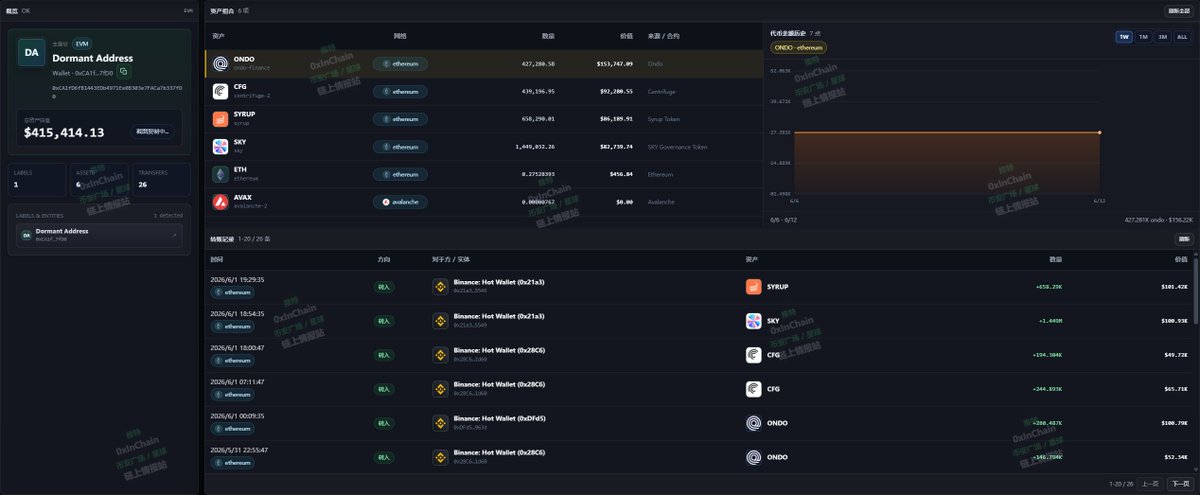Go to the next transfers page
The height and width of the screenshot is (495, 1200).
pyautogui.click(x=1180, y=483)
